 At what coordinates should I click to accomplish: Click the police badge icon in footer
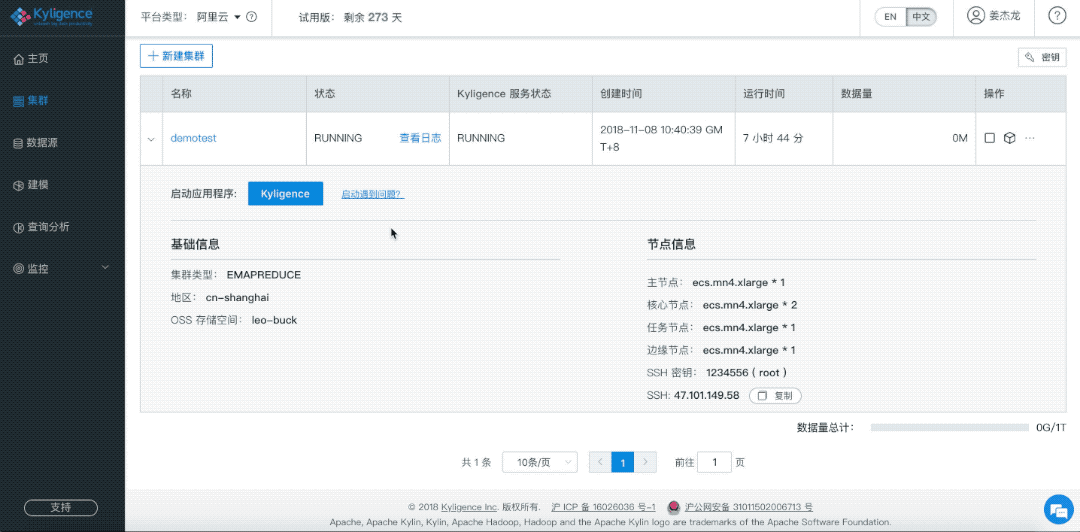click(674, 507)
